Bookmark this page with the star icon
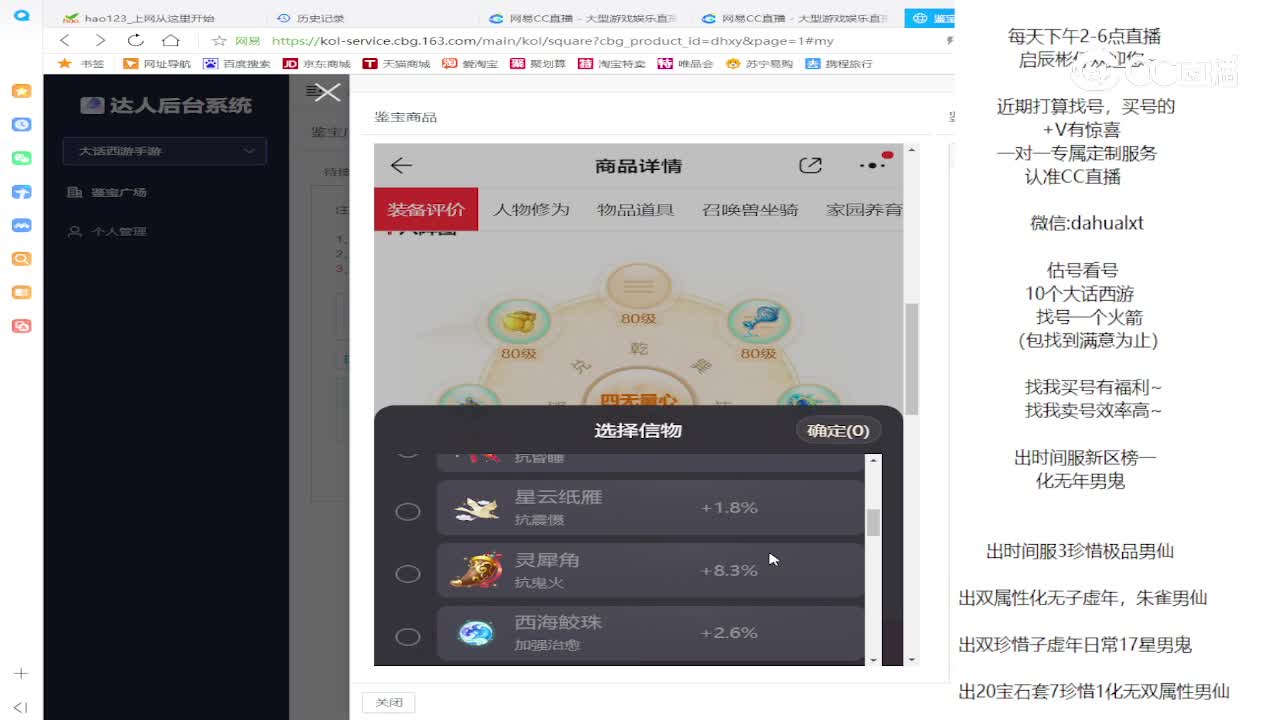Screen dimensions: 1280x720 point(219,41)
